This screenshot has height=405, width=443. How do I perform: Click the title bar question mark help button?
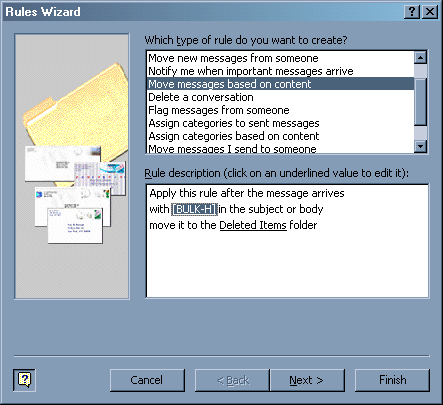coord(412,12)
